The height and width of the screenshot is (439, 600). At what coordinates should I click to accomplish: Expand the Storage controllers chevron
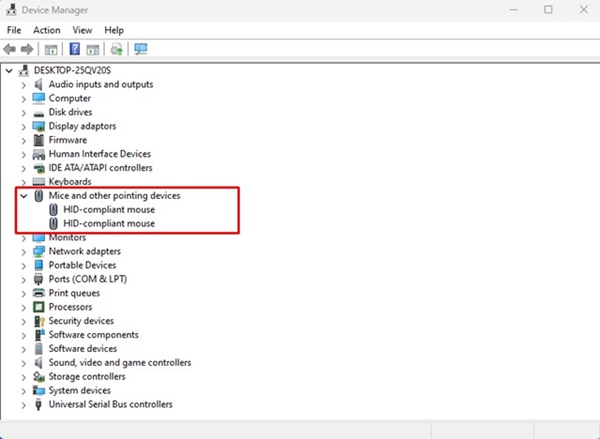24,377
